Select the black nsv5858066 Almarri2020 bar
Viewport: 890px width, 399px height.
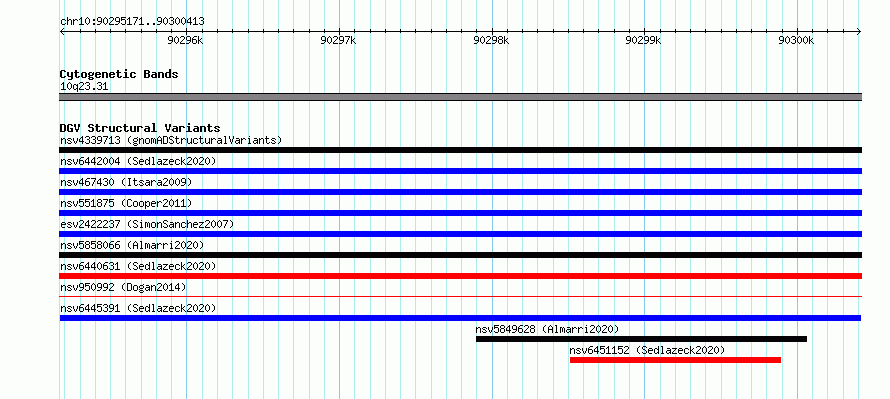click(x=460, y=255)
